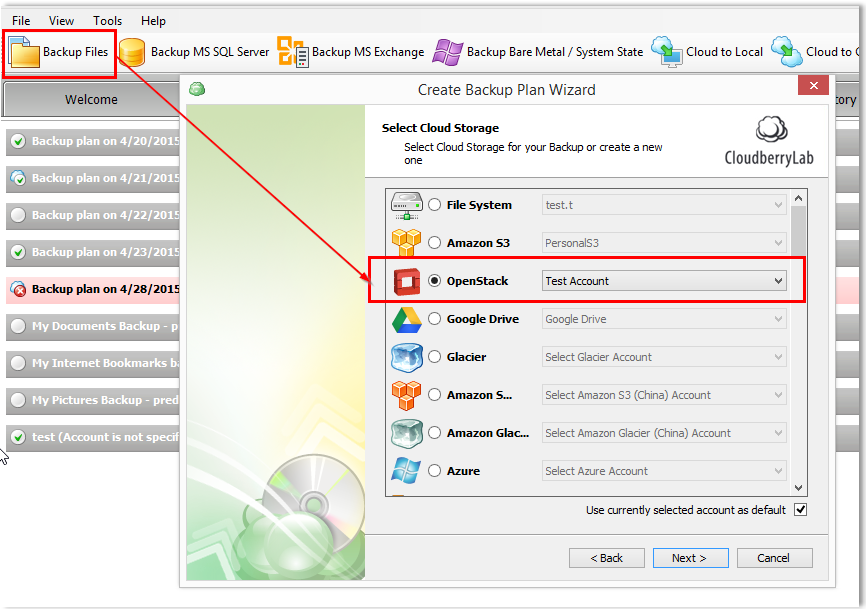
Task: Select the Backup plan on 4/28/2015 row text
Action: [105, 289]
